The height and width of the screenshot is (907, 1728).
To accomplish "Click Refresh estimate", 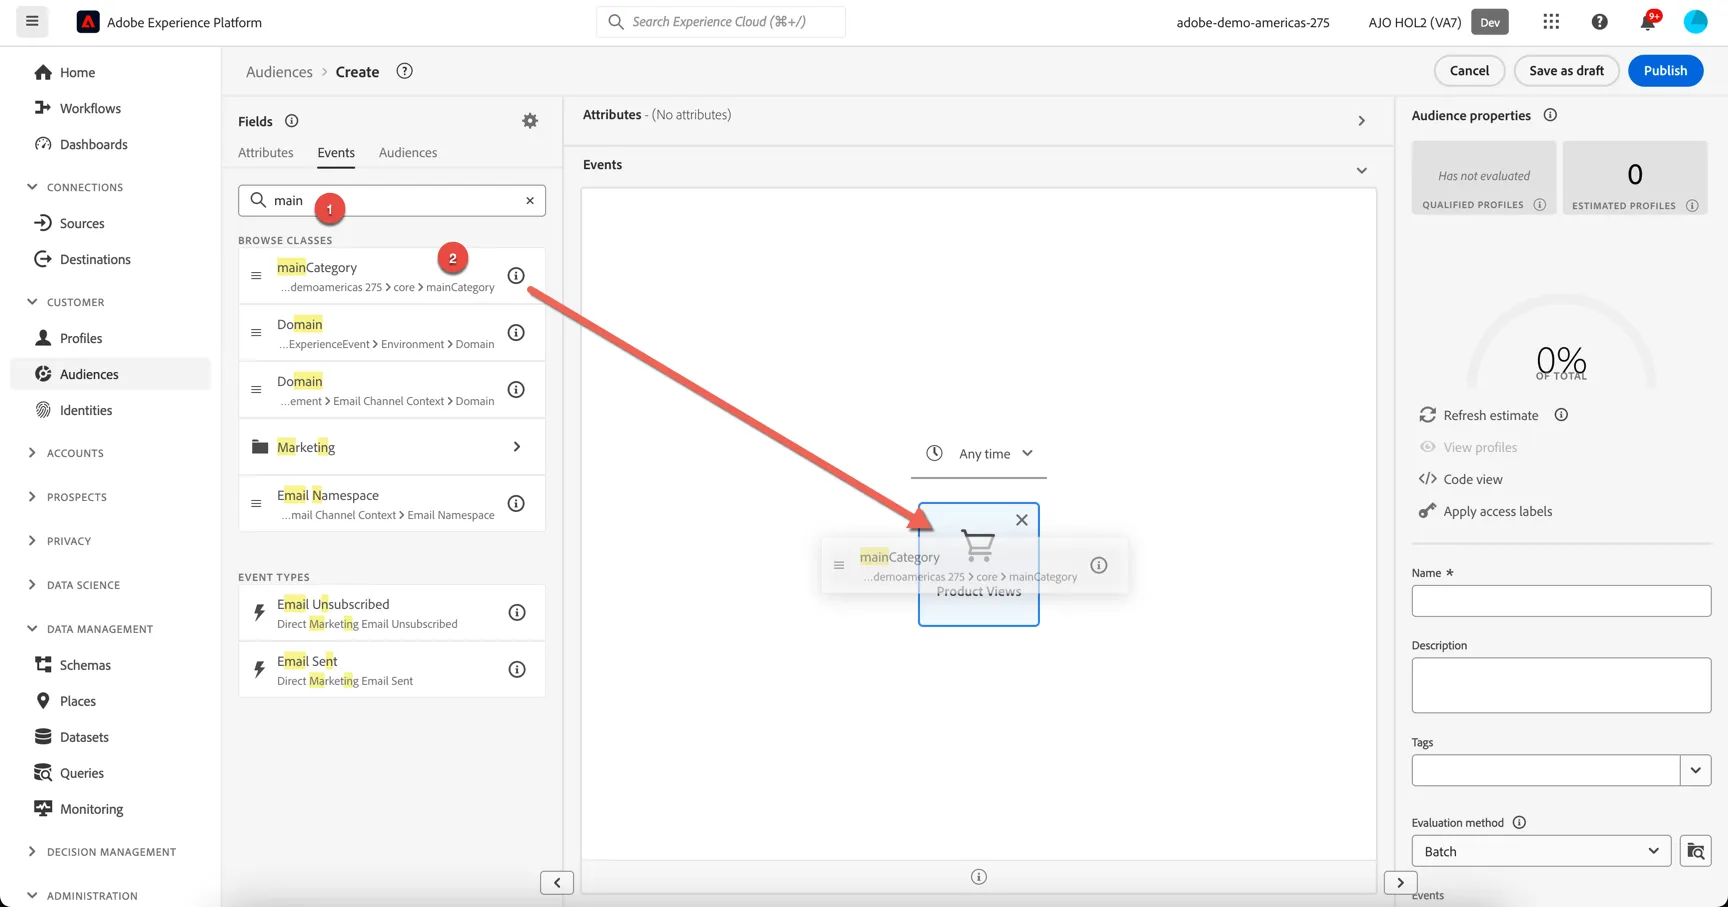I will pos(1490,415).
